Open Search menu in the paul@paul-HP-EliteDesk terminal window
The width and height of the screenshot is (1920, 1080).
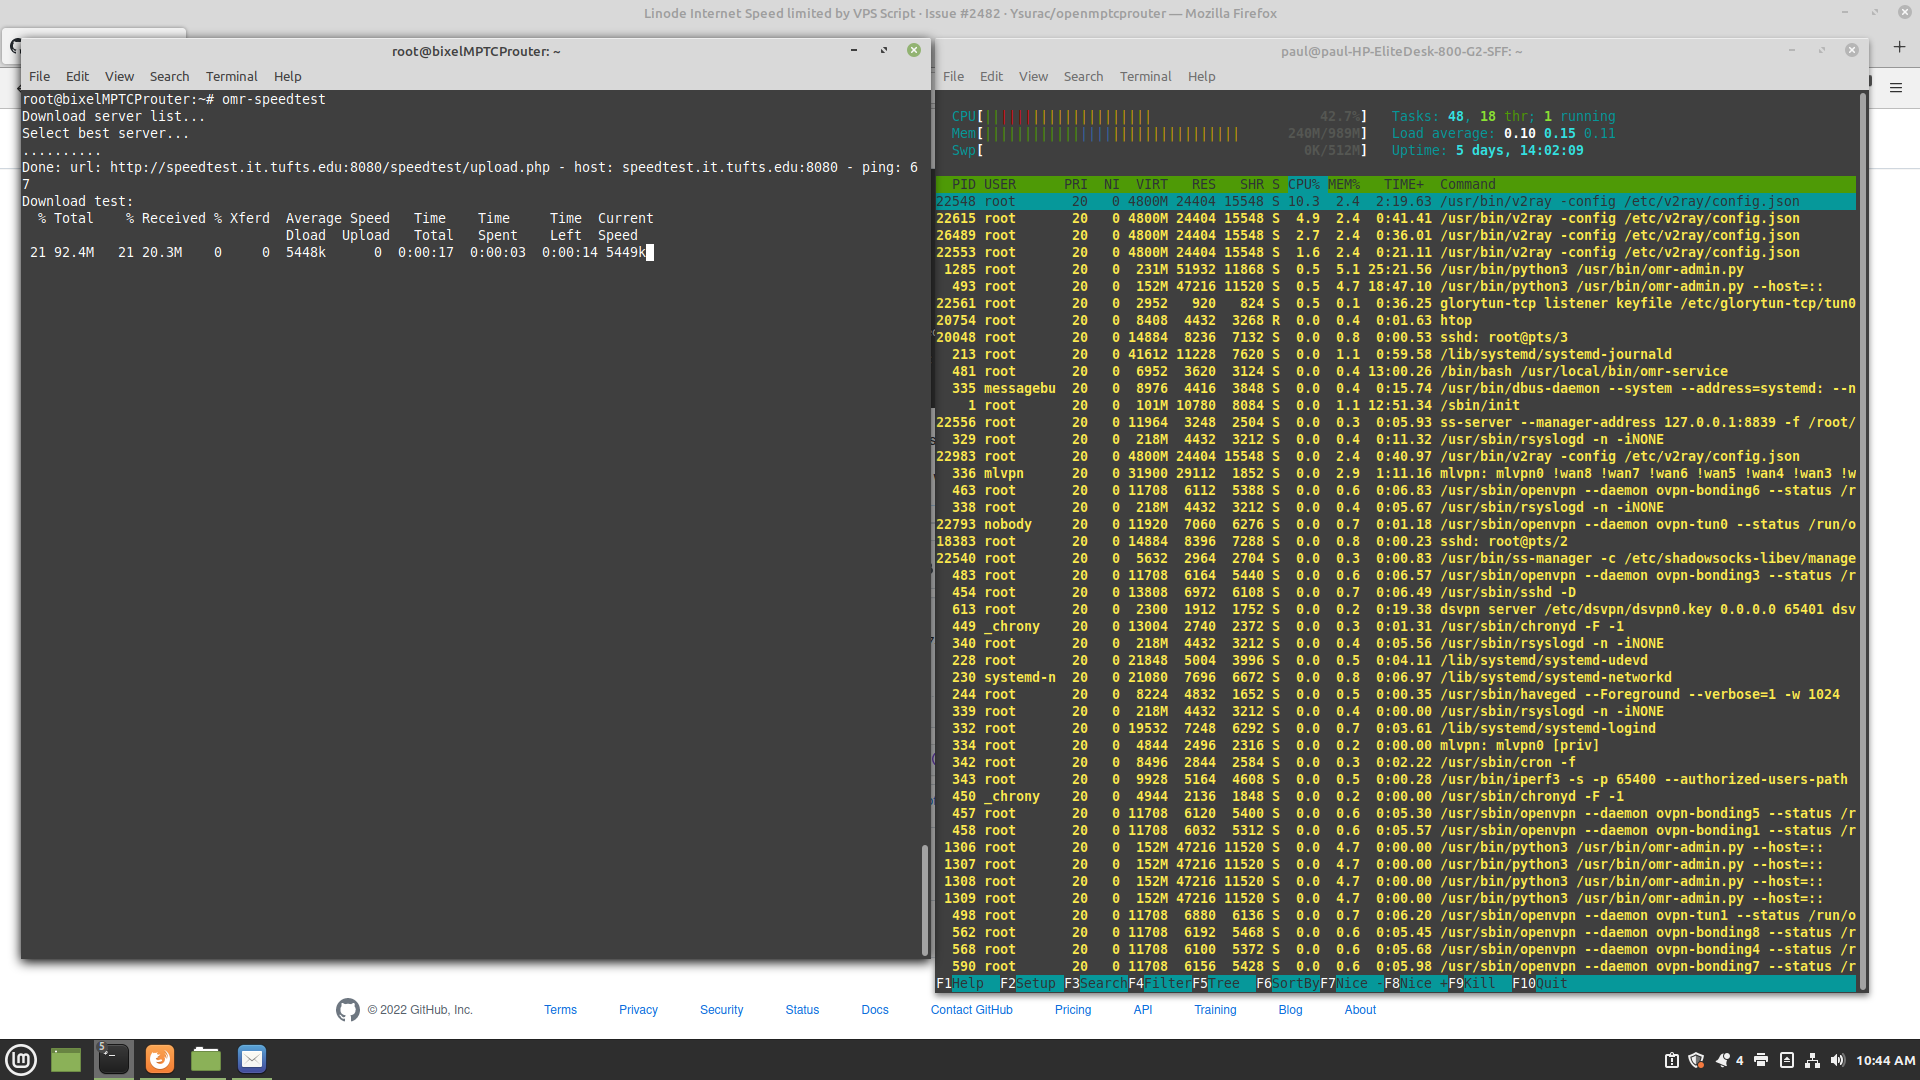click(1083, 76)
